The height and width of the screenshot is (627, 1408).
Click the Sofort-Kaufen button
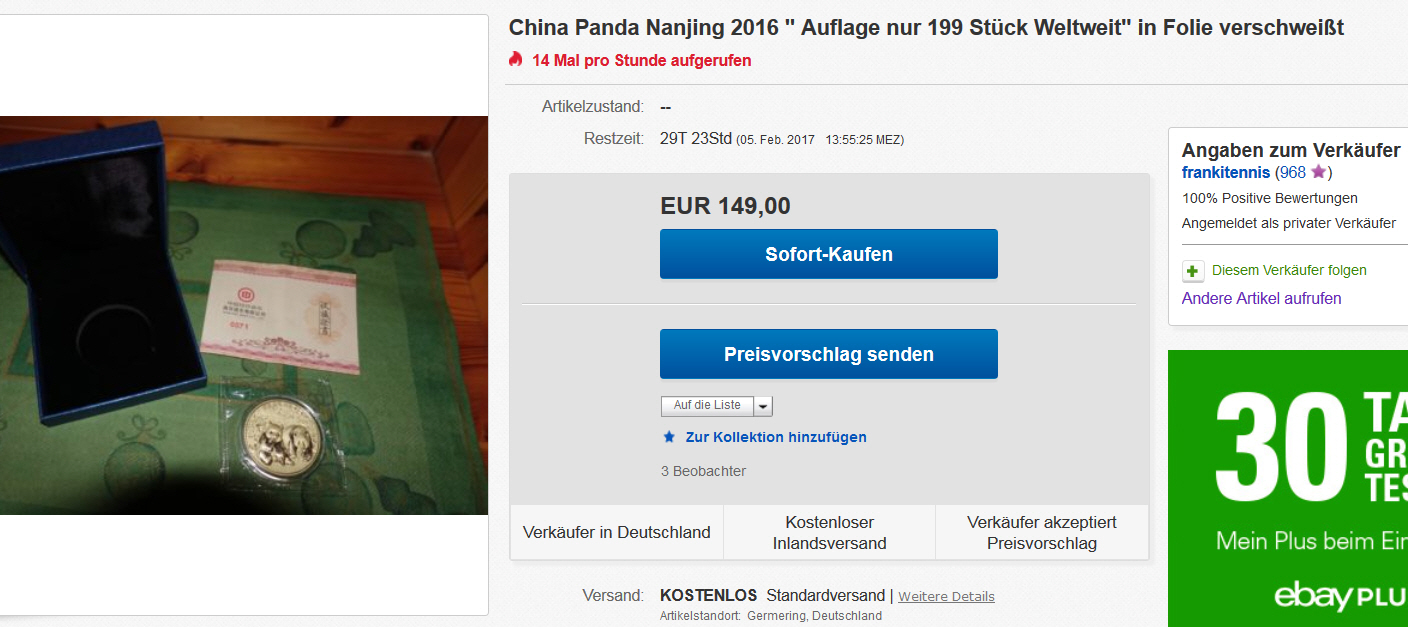[829, 254]
